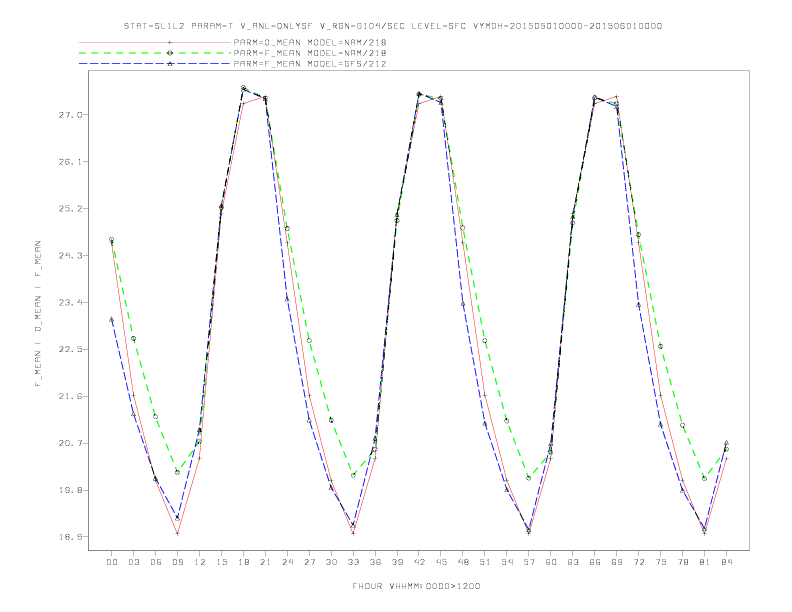The width and height of the screenshot is (792, 612).
Task: Click the x-axis tick label 48
Action: coord(463,562)
